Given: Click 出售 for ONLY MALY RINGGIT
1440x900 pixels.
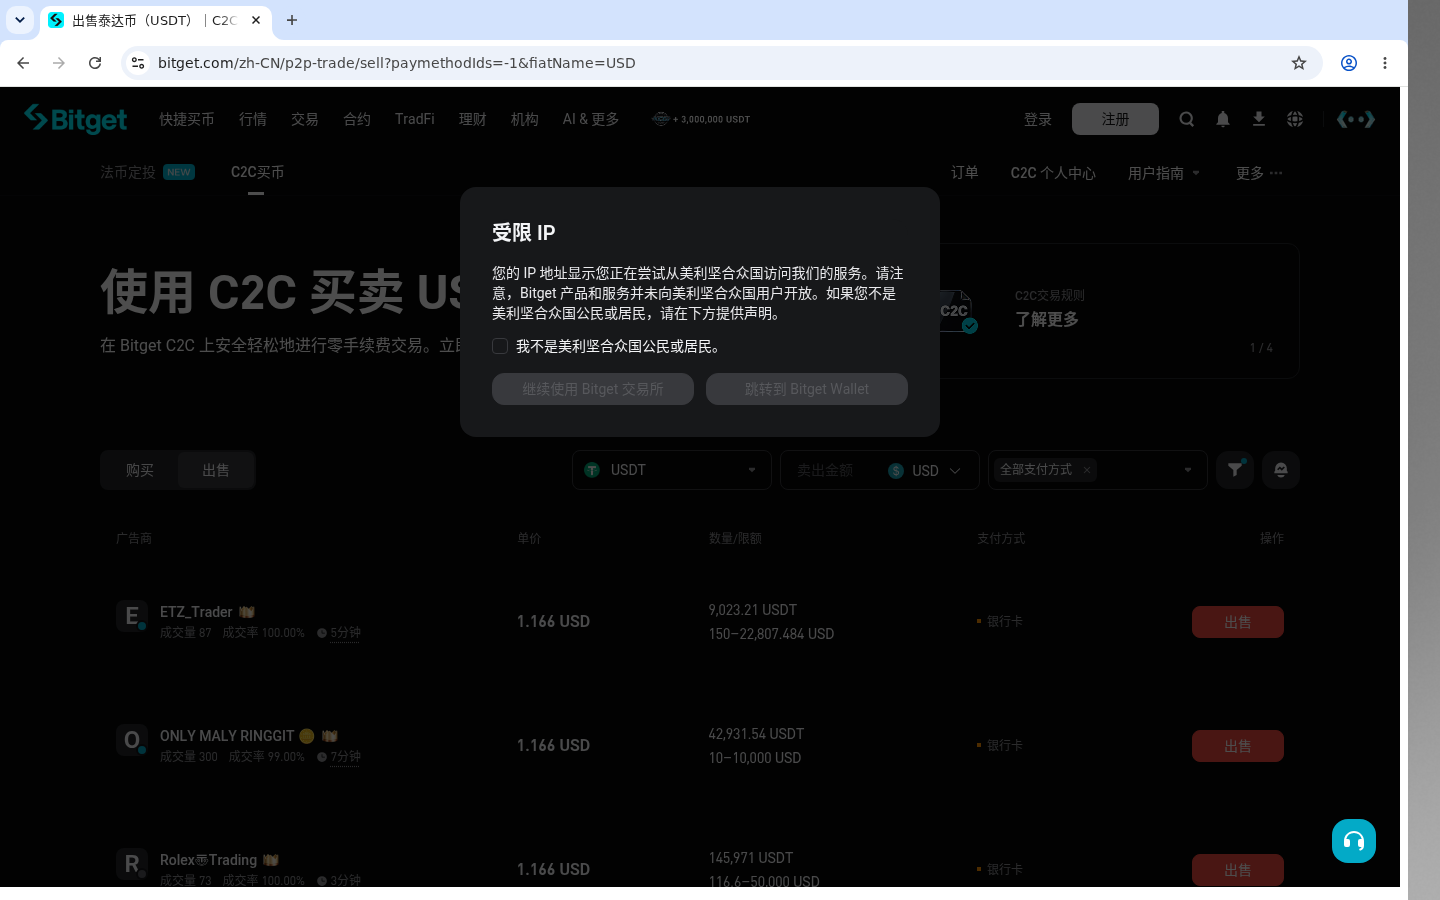Looking at the screenshot, I should point(1238,746).
